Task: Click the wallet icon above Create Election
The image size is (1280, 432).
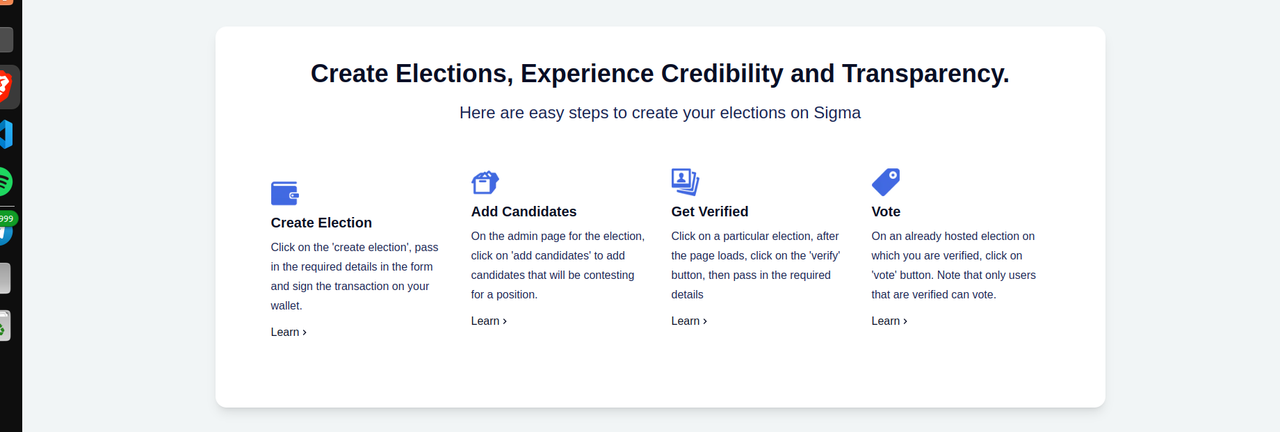Action: (285, 193)
